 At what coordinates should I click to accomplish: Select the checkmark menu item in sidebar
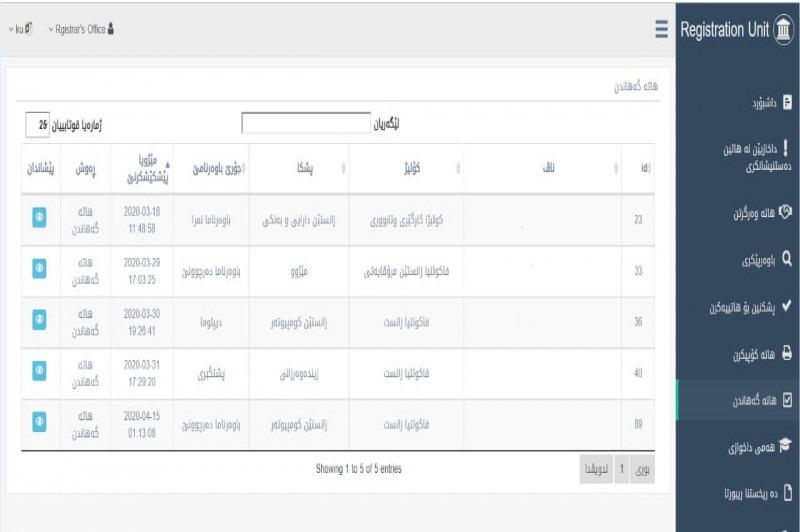point(786,307)
